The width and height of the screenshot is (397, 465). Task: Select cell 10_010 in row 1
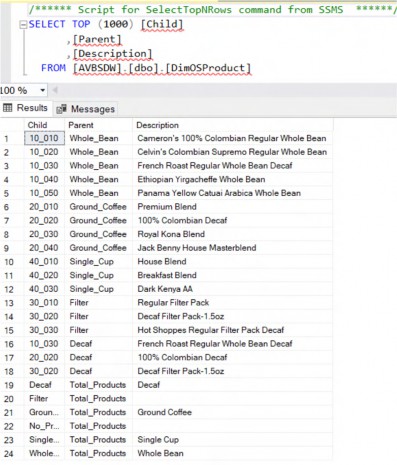[44, 138]
